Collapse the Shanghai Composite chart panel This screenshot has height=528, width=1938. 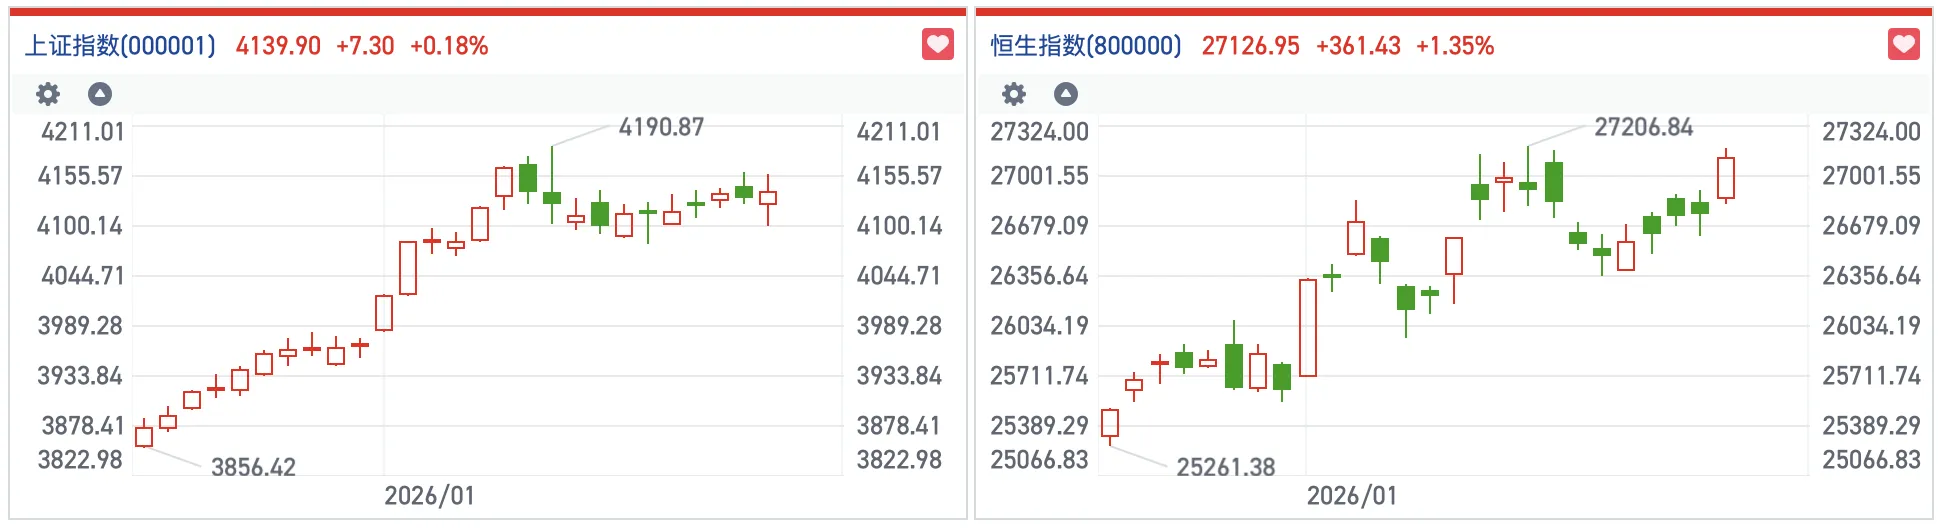coord(100,94)
